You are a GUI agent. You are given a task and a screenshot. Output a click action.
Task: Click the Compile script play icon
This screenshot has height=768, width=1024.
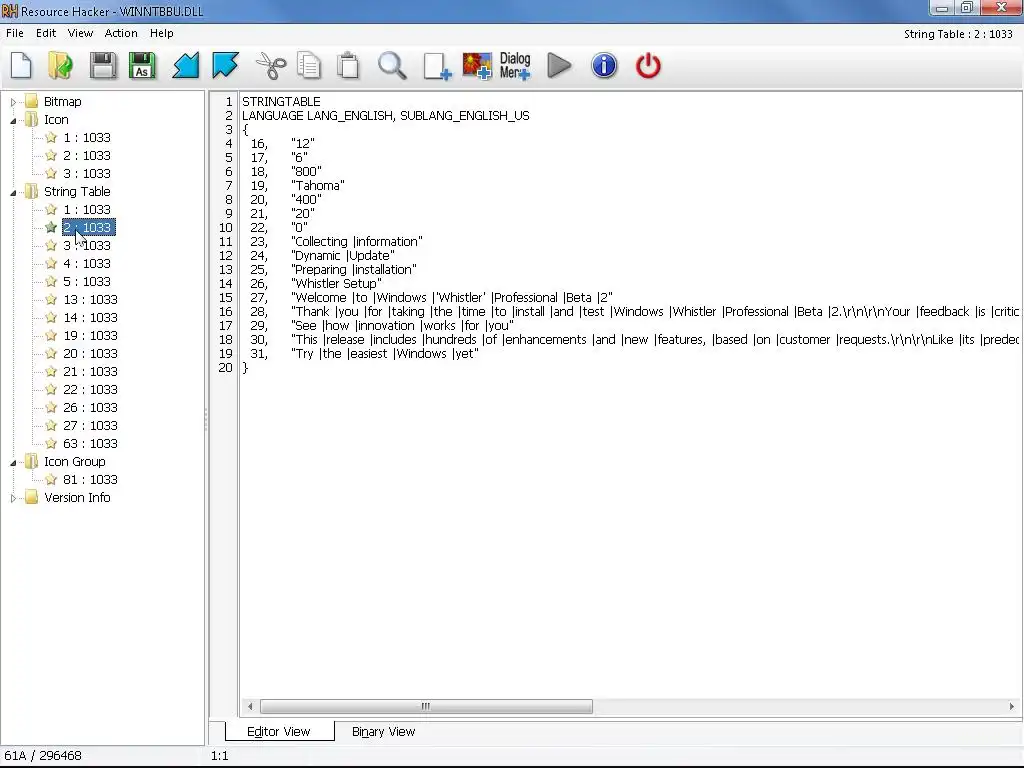tap(559, 66)
